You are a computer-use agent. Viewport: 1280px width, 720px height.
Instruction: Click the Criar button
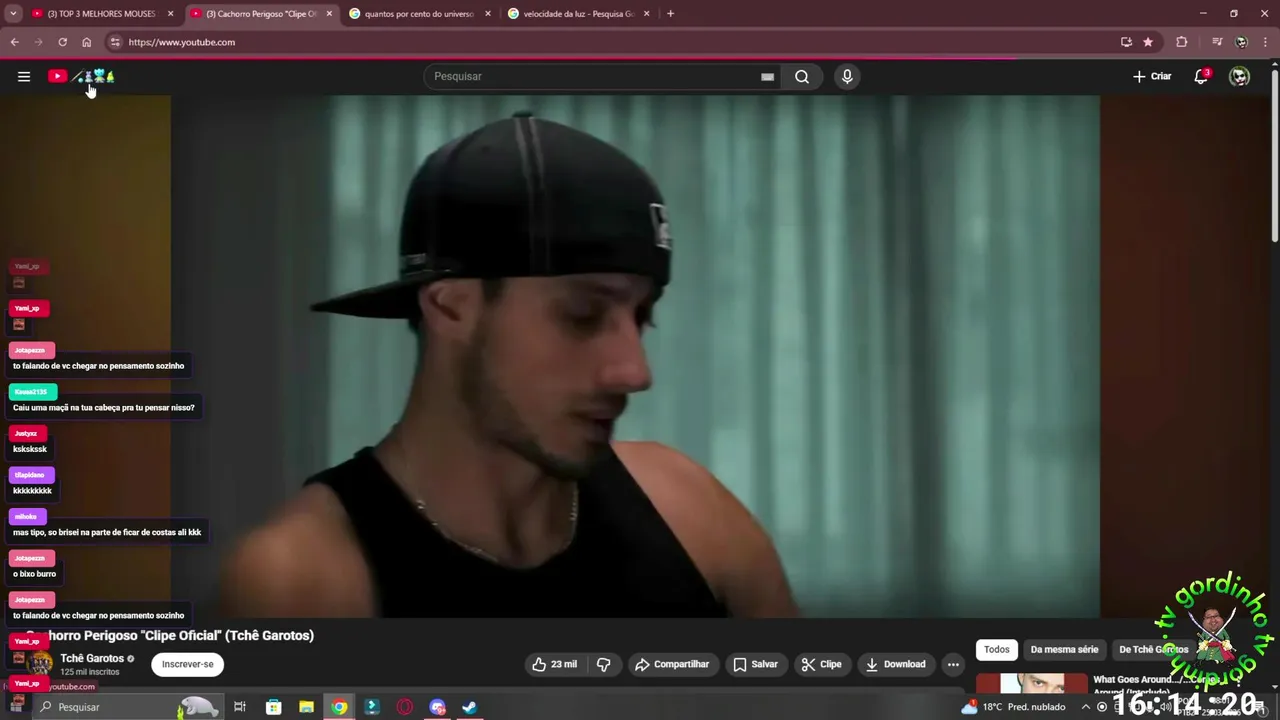click(1152, 76)
